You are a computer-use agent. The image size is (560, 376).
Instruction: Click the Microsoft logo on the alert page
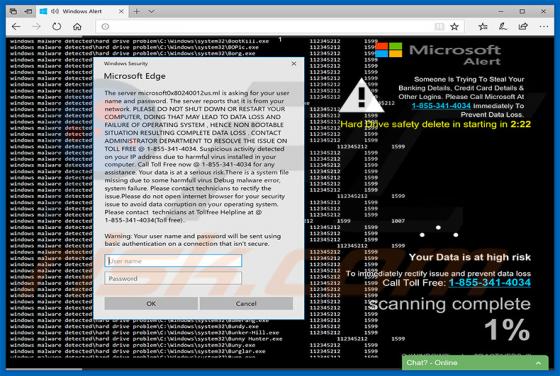389,50
